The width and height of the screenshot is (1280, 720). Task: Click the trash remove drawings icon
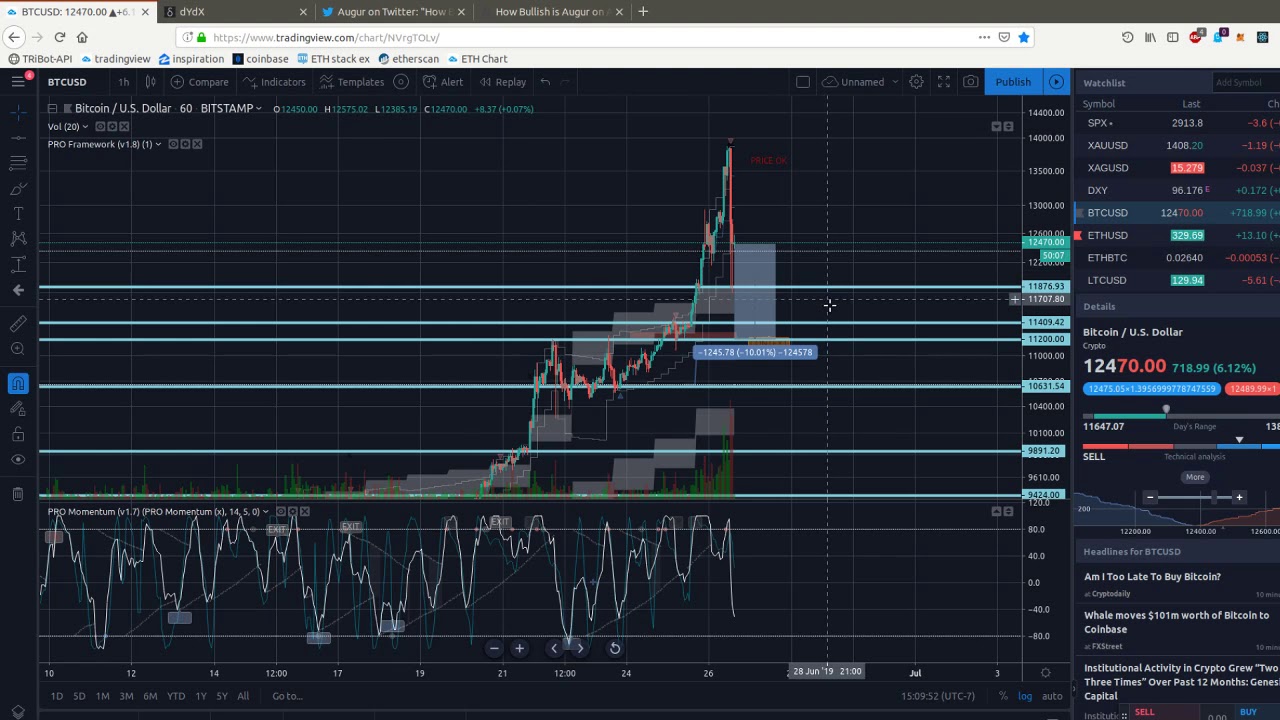pos(18,493)
